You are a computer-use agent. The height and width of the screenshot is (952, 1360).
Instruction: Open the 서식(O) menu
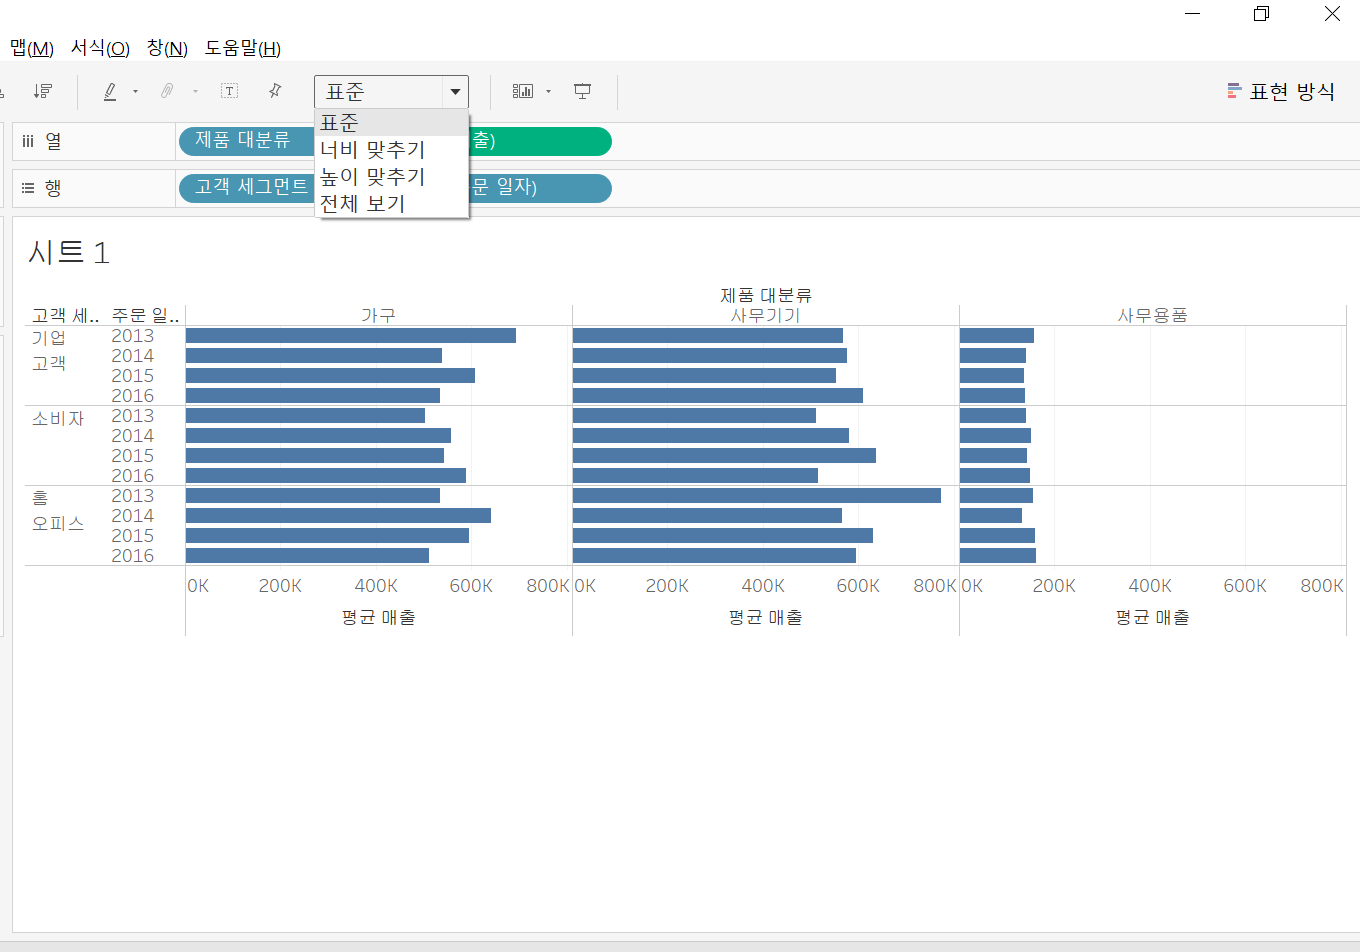point(100,48)
